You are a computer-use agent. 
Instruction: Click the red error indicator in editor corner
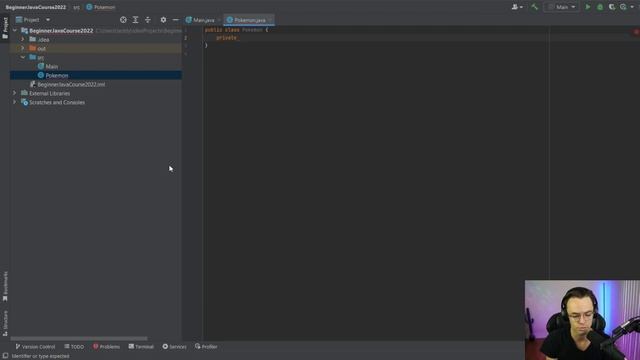pyautogui.click(x=636, y=31)
